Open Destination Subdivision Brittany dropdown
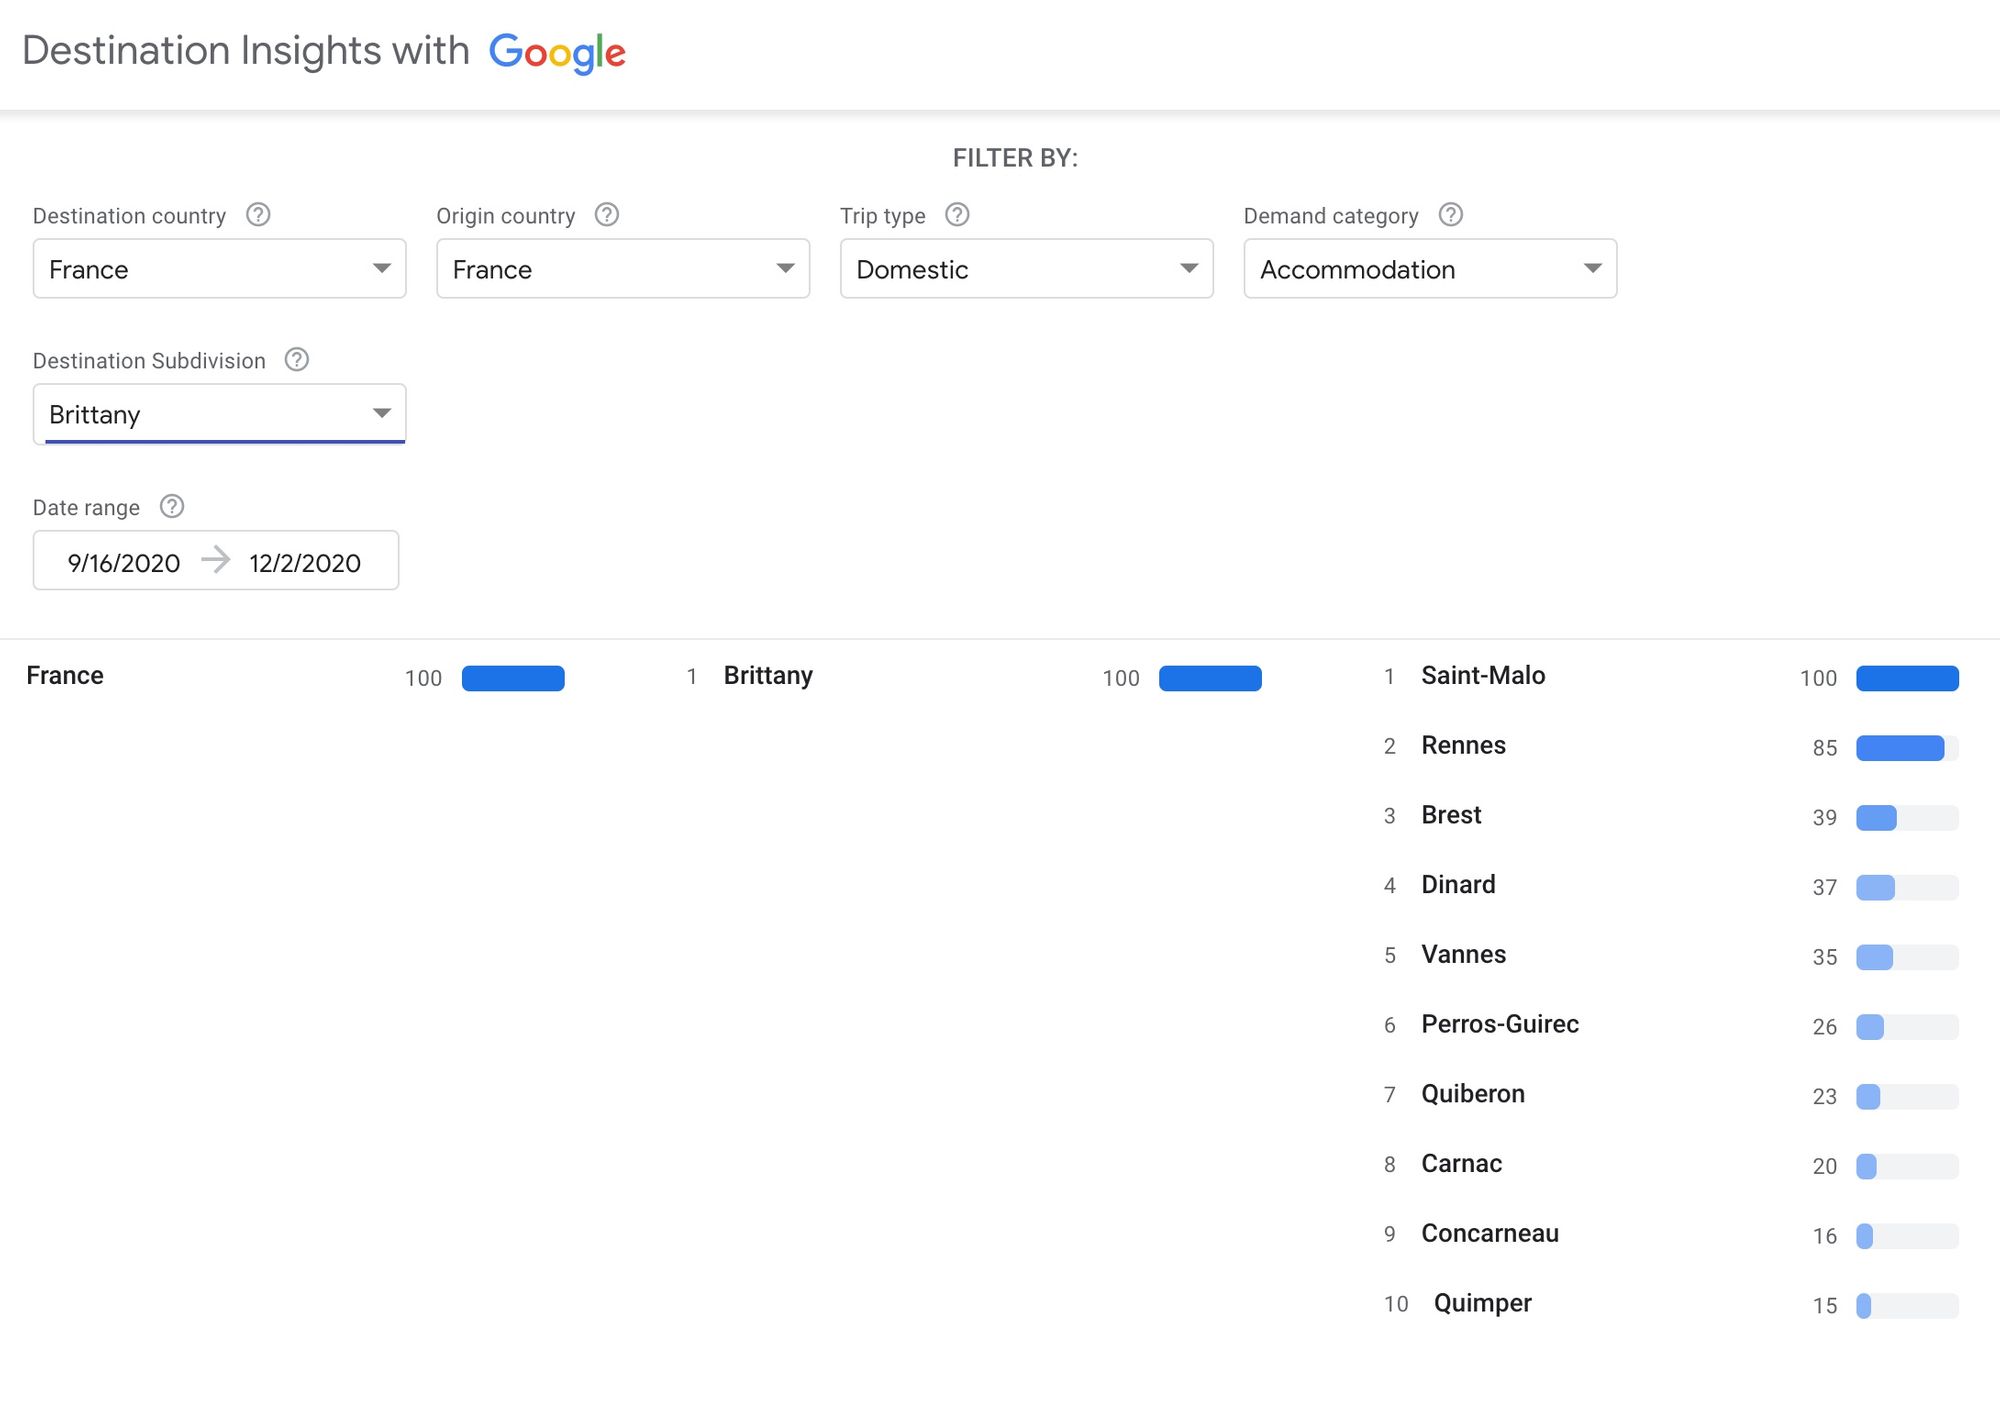 tap(219, 414)
